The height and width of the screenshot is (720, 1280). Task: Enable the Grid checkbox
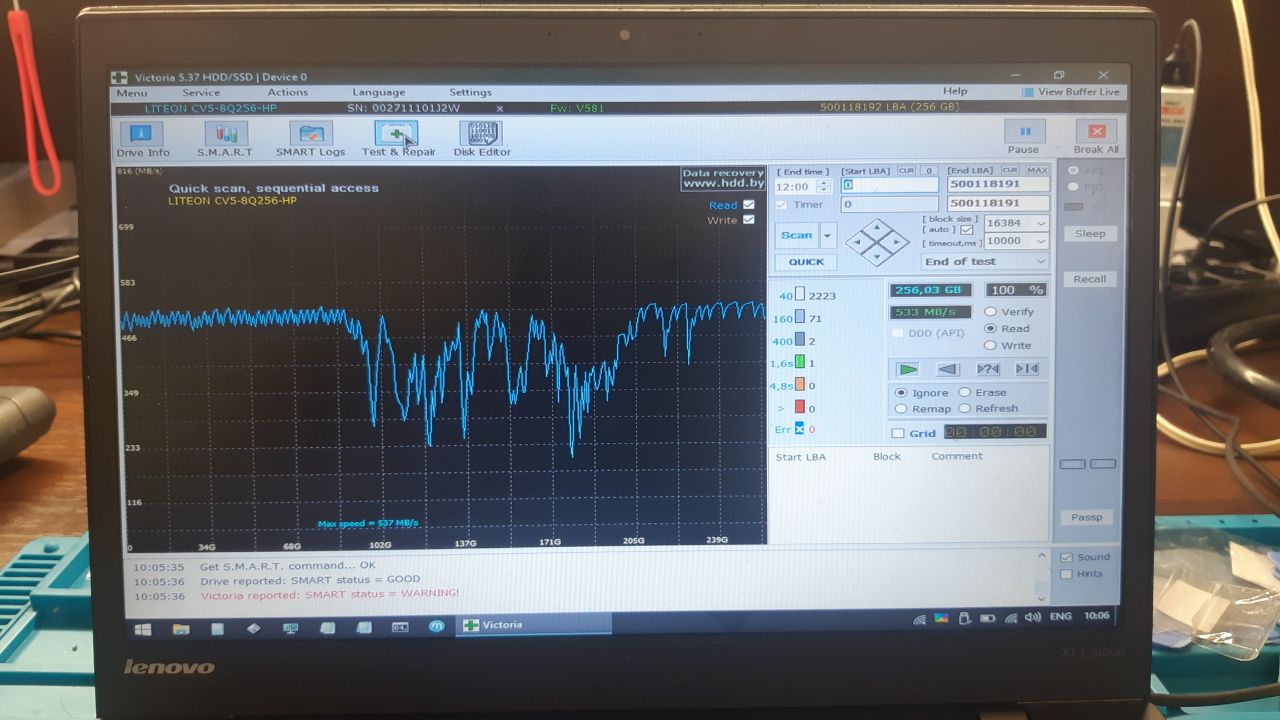898,433
